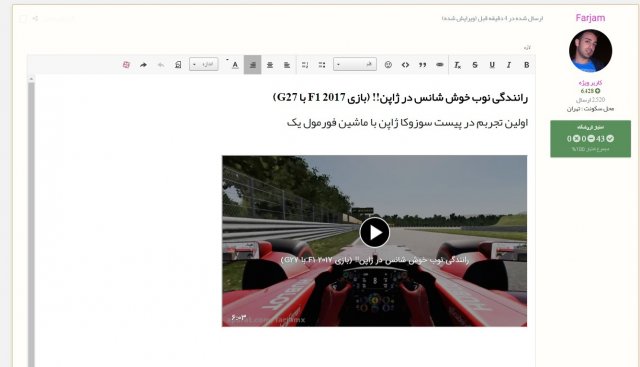Screen dimensions: 640x367
Task: Play the embedded F1 2017 video
Action: pos(374,232)
